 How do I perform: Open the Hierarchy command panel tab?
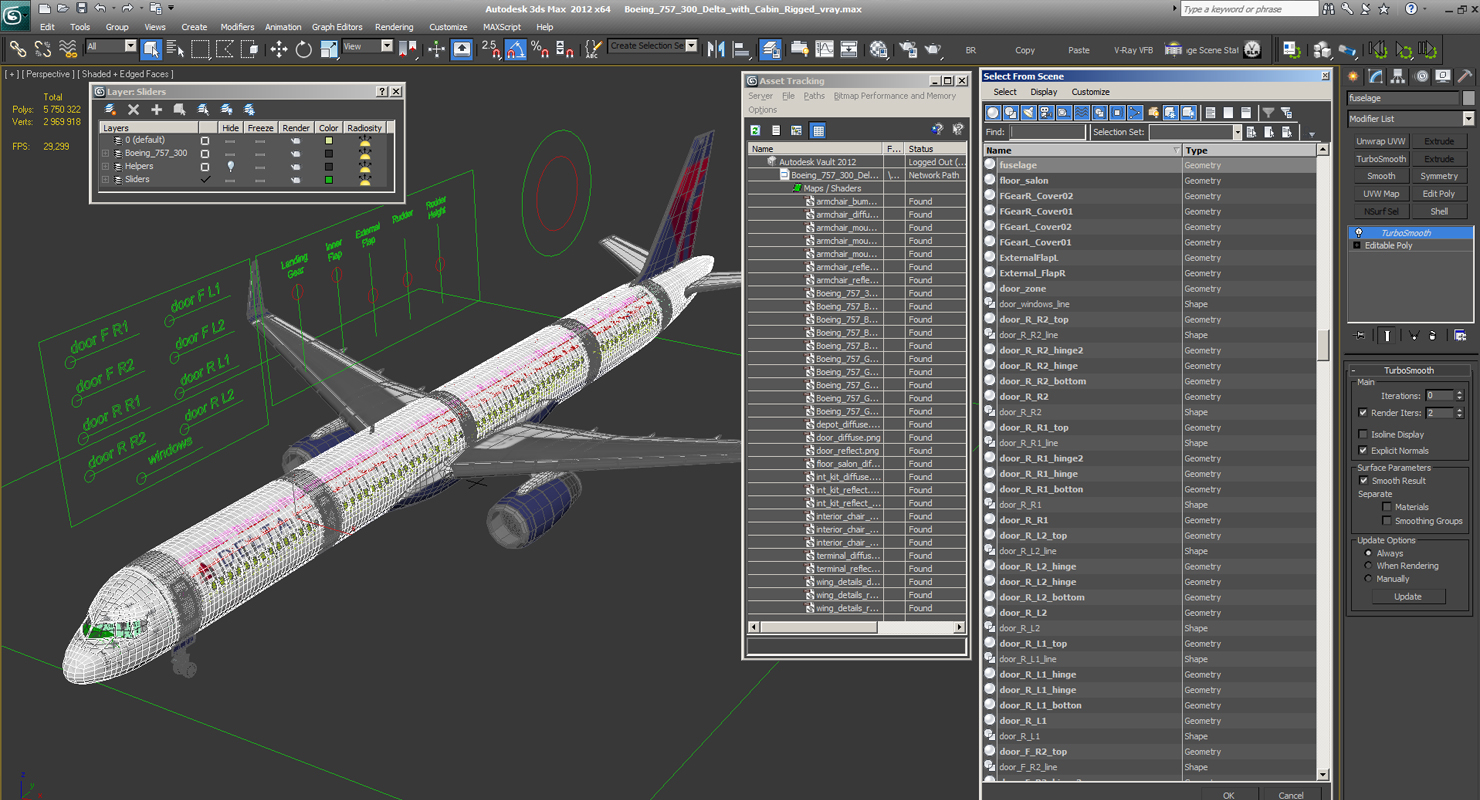(1398, 76)
